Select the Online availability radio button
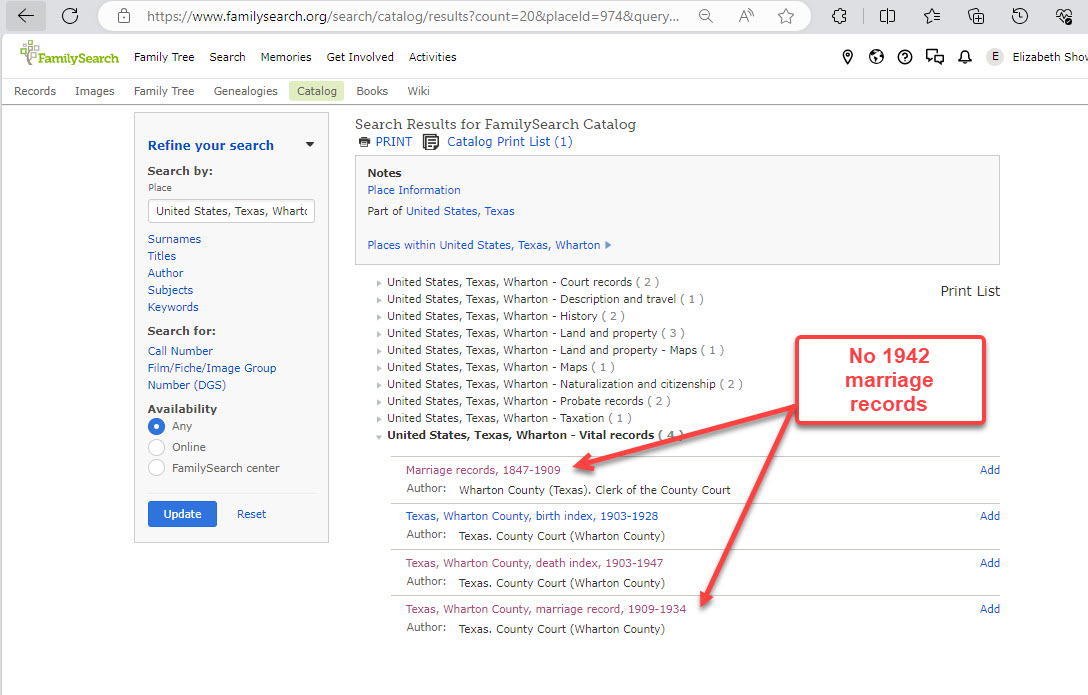Screen dimensions: 1088x695 point(157,447)
